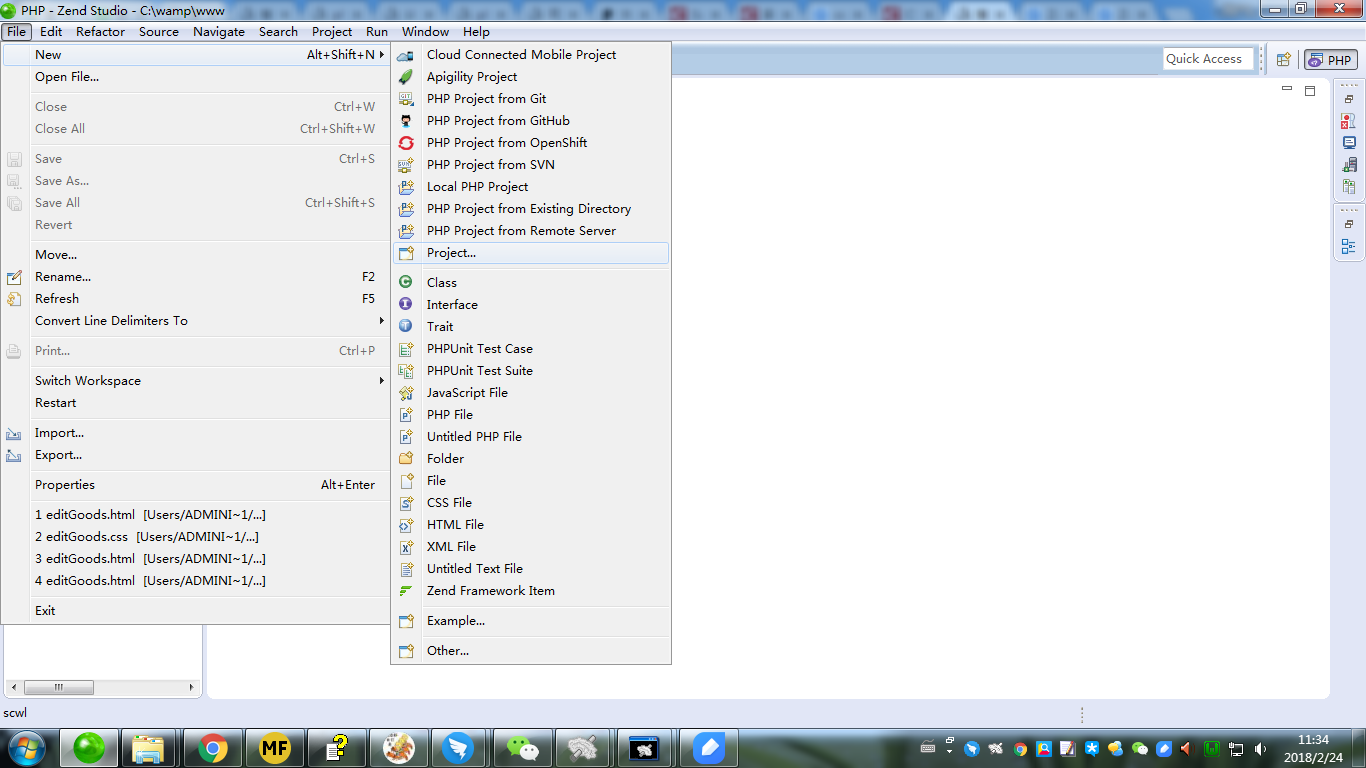Open the network icon in system tray
1366x768 pixels.
1236,748
